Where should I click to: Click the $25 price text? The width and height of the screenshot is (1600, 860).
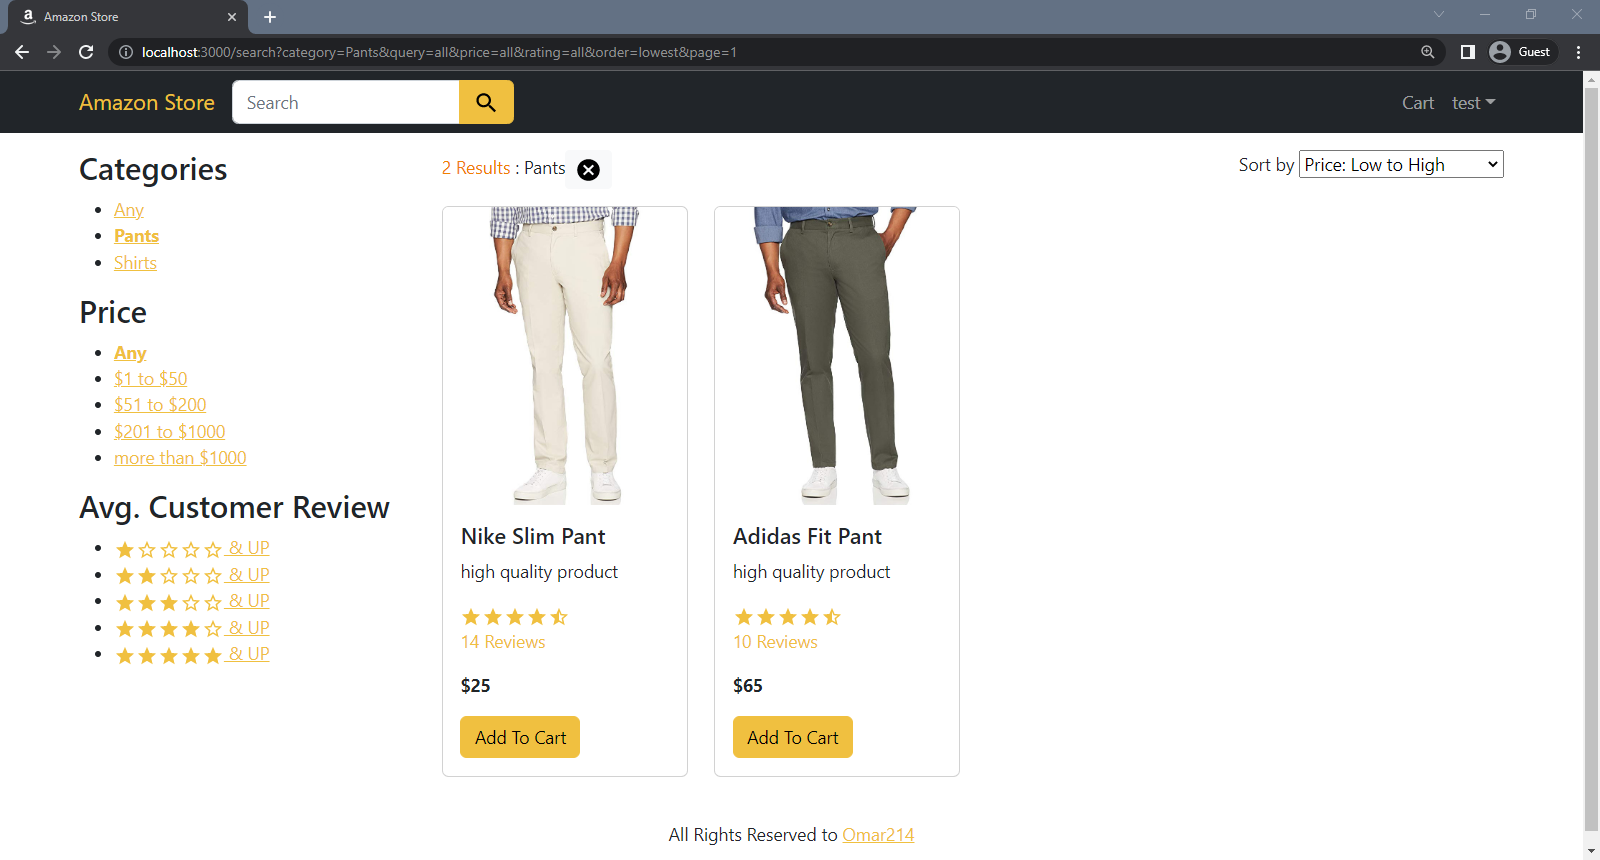click(x=475, y=686)
